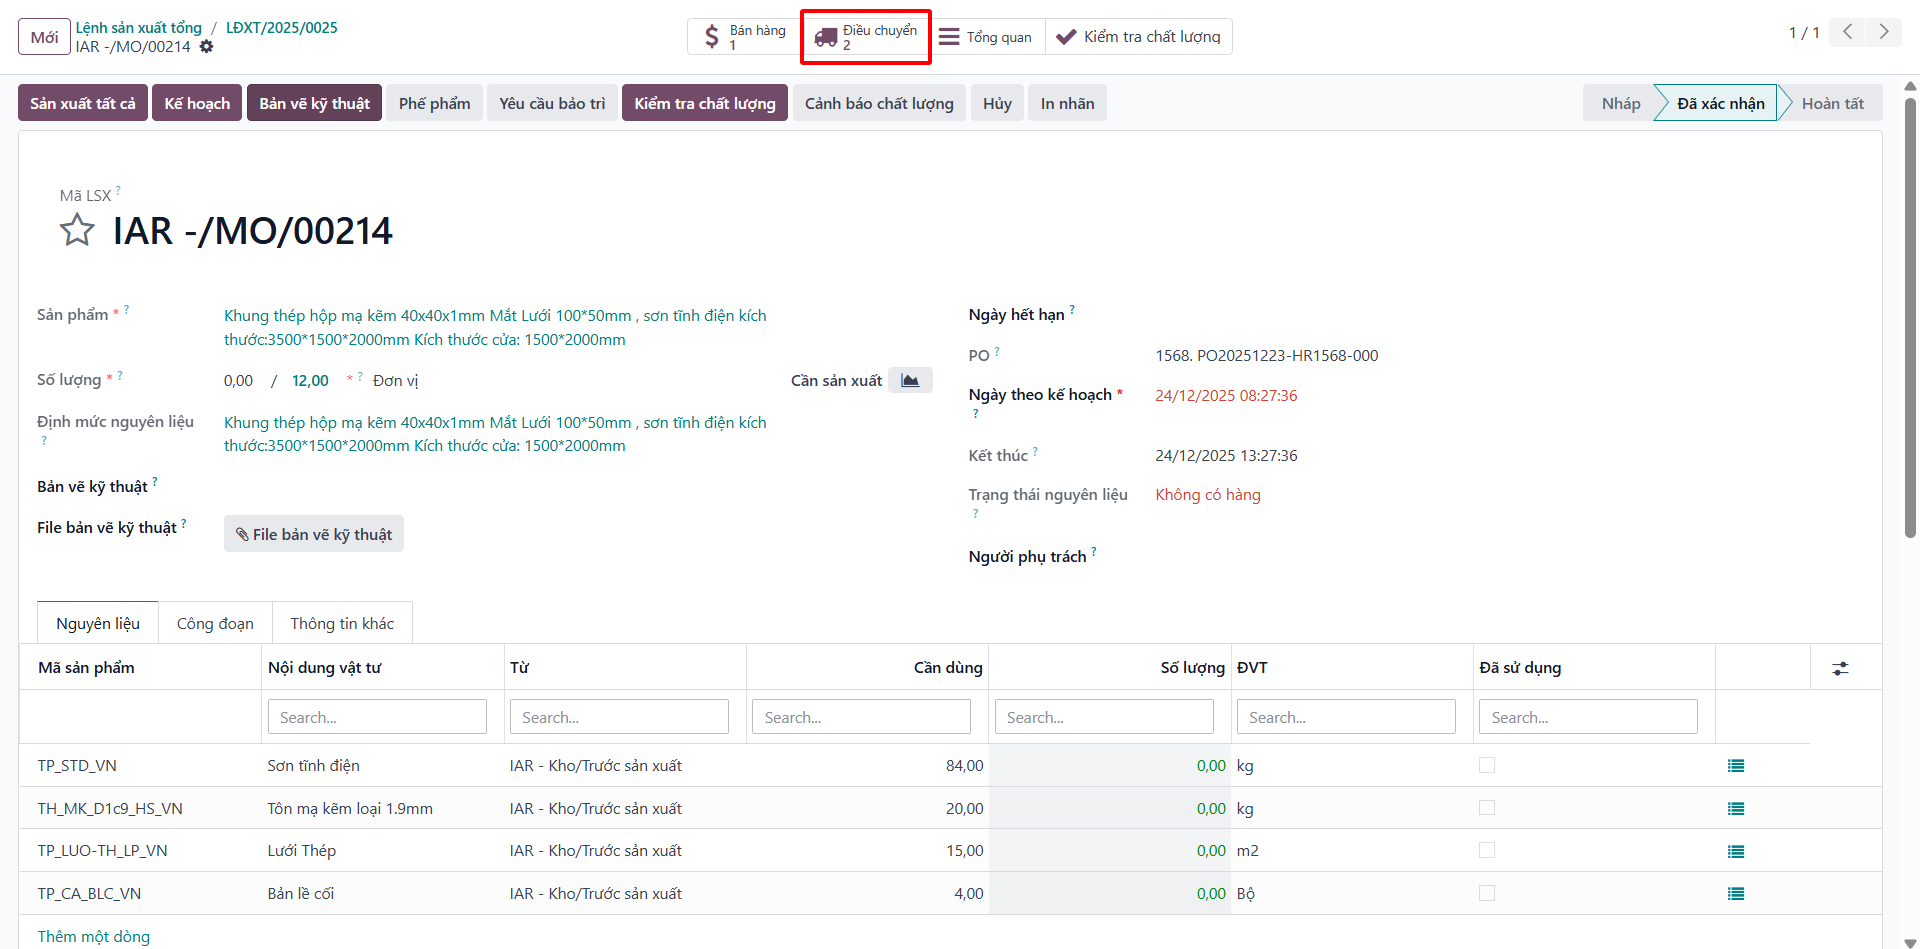
Task: Open details list icon for TP_STD_VN row
Action: coord(1736,766)
